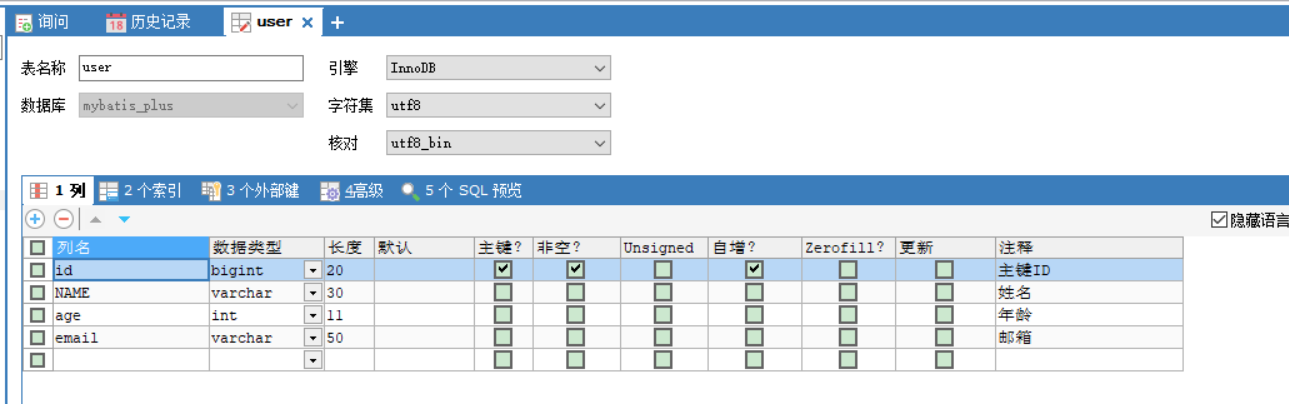Image resolution: width=1289 pixels, height=404 pixels.
Task: Click the 表名称 input field
Action: click(x=190, y=68)
